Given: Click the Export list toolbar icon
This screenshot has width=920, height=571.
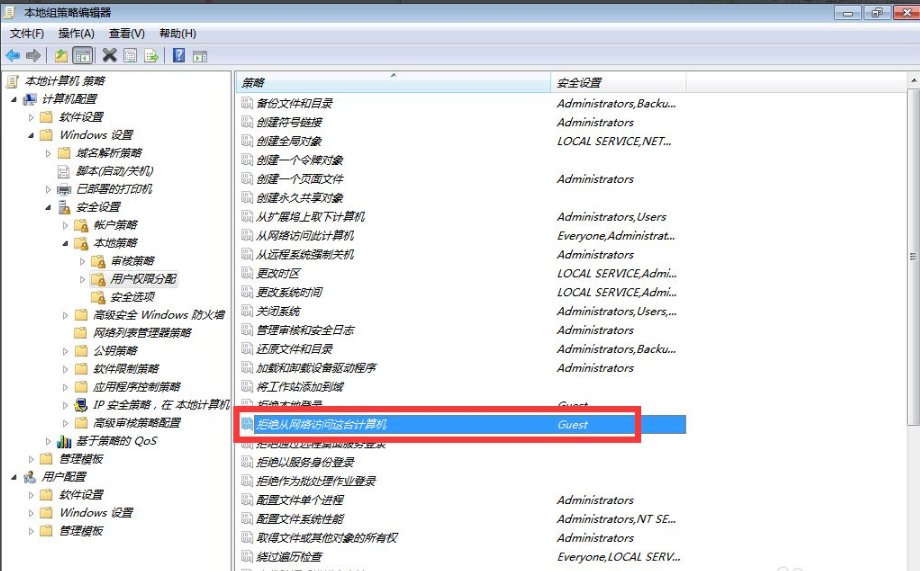Looking at the screenshot, I should tap(152, 56).
